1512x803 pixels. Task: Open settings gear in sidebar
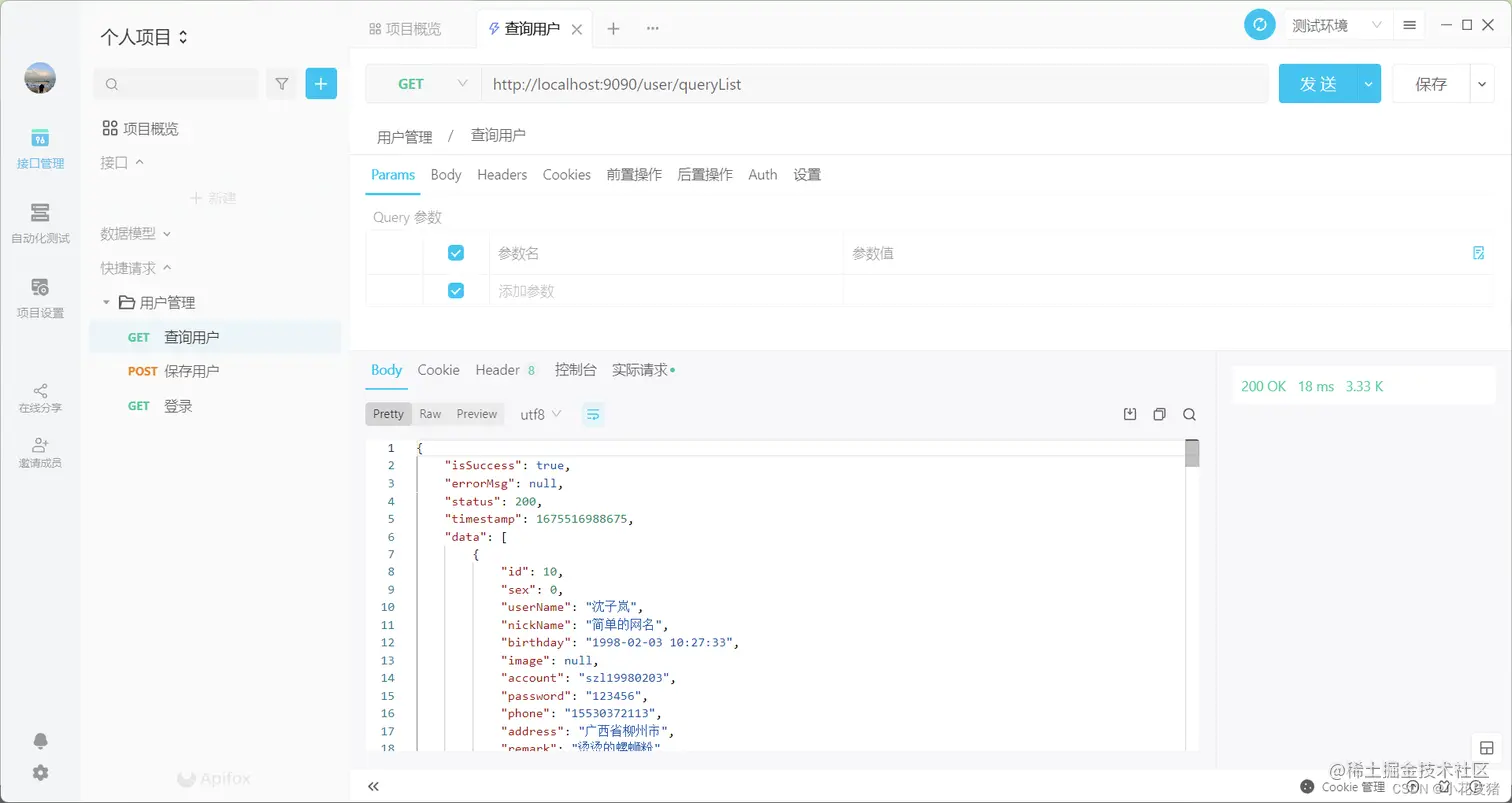40,773
